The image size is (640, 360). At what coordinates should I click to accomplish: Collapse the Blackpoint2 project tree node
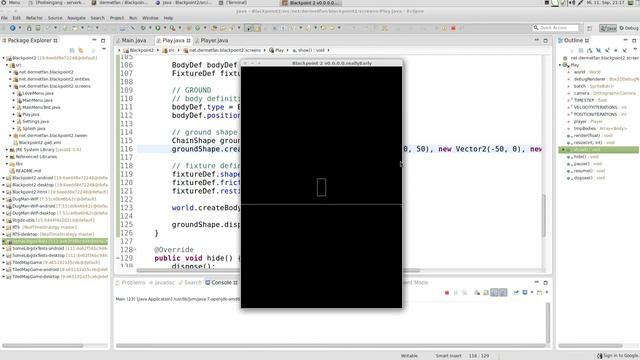4,58
